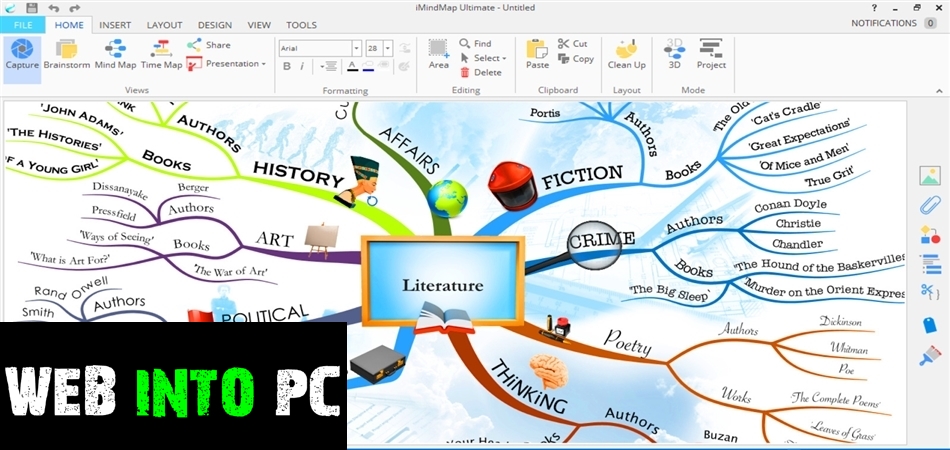The image size is (950, 450).
Task: Click the font name input field
Action: point(316,48)
